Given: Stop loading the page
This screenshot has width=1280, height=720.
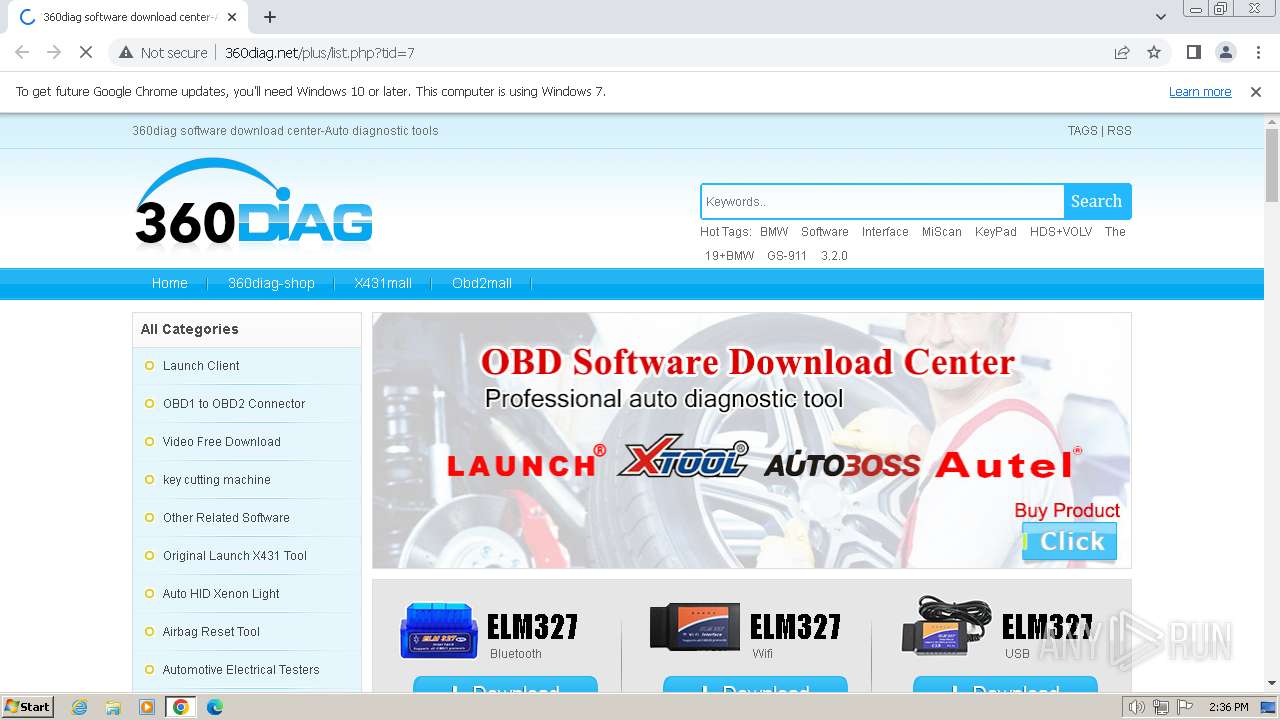Looking at the screenshot, I should tap(86, 53).
